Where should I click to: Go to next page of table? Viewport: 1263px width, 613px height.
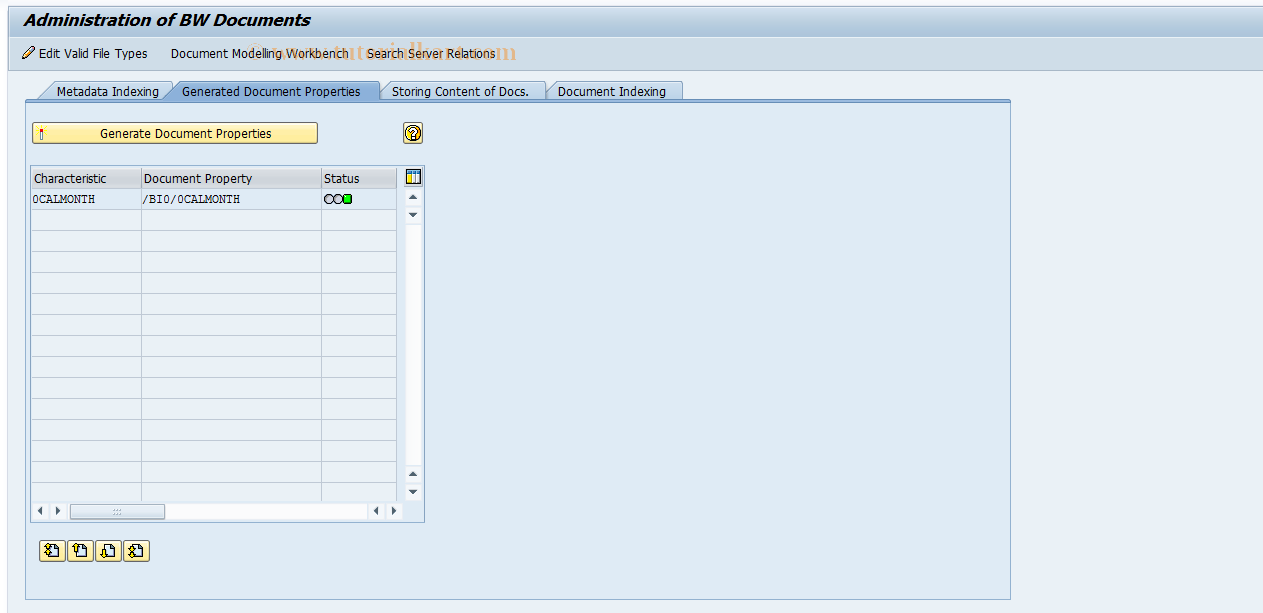point(108,550)
